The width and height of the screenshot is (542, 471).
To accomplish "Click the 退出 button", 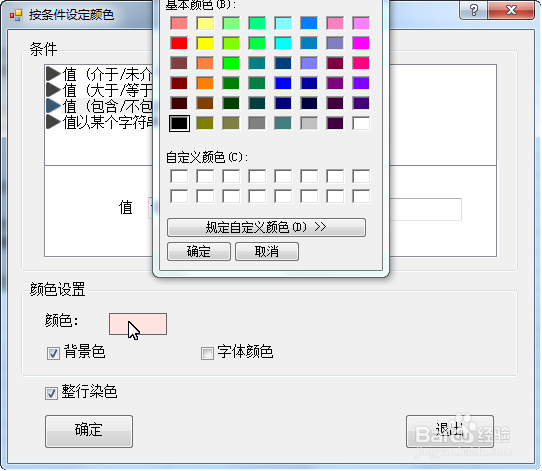I will [450, 431].
